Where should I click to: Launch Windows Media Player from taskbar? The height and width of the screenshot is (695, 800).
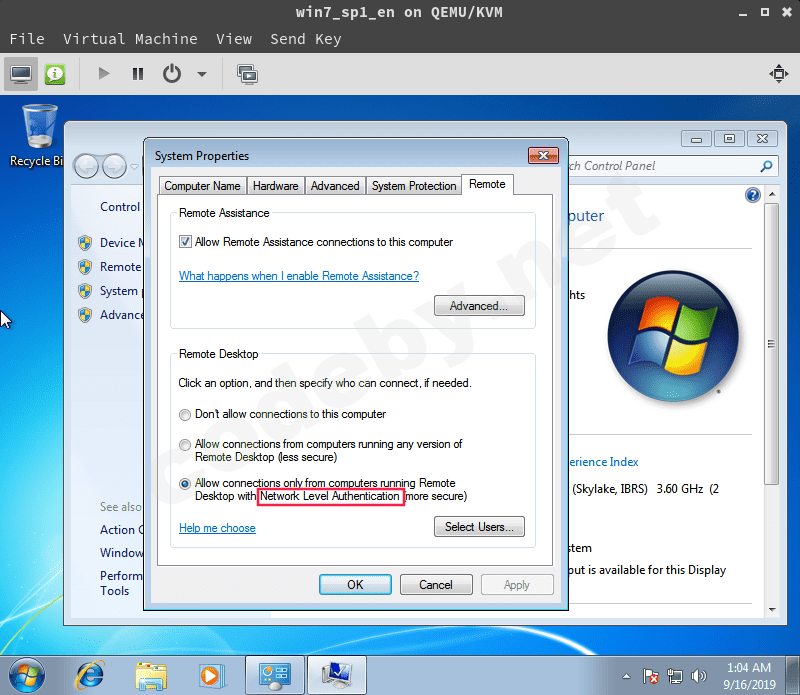pos(211,676)
